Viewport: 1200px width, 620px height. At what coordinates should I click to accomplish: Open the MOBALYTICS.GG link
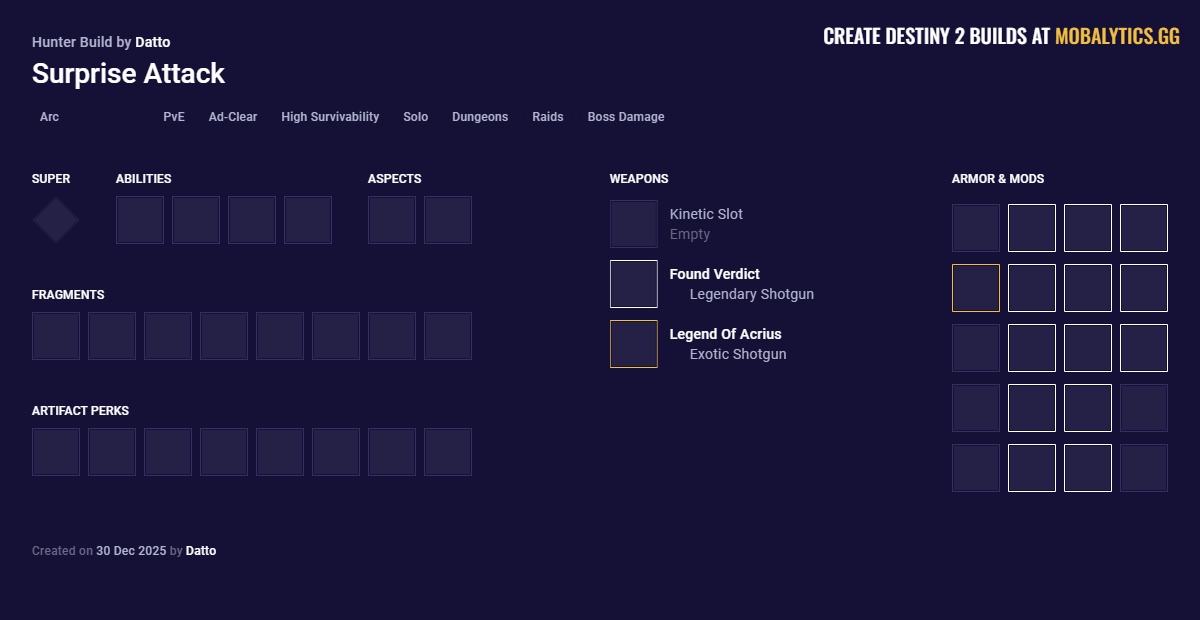[x=1117, y=37]
